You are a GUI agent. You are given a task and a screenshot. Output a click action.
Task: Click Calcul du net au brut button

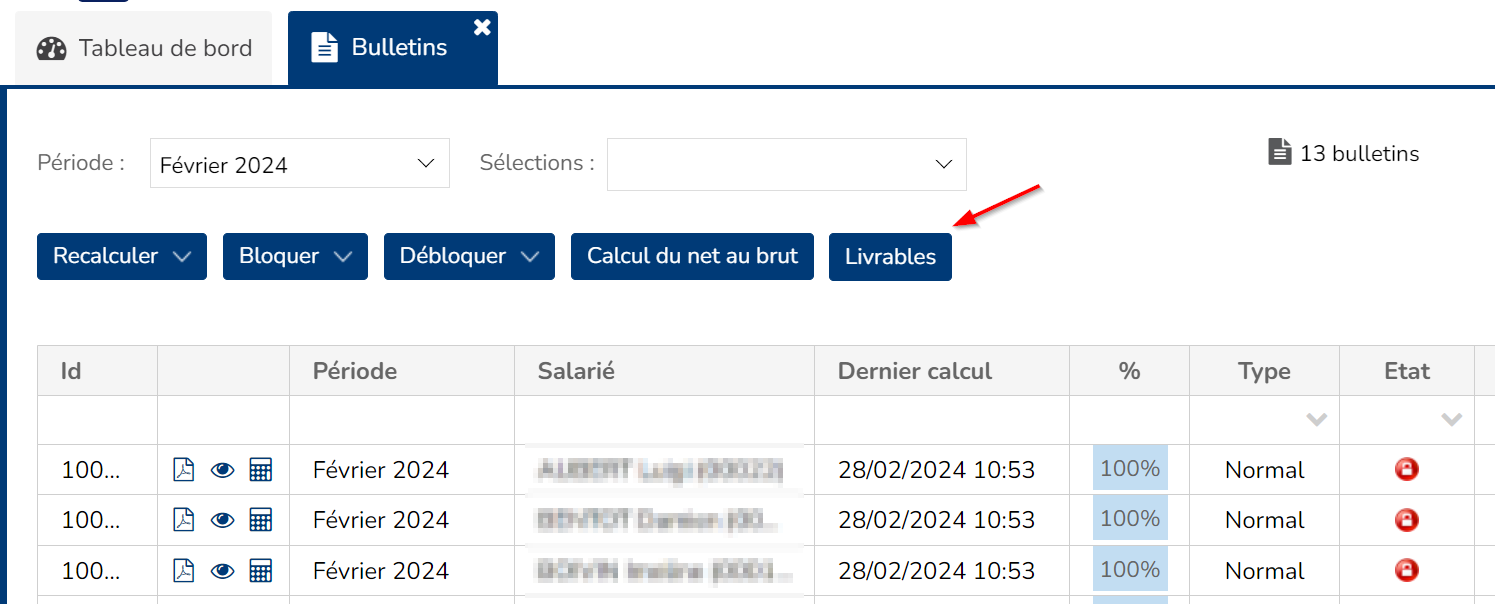point(692,256)
